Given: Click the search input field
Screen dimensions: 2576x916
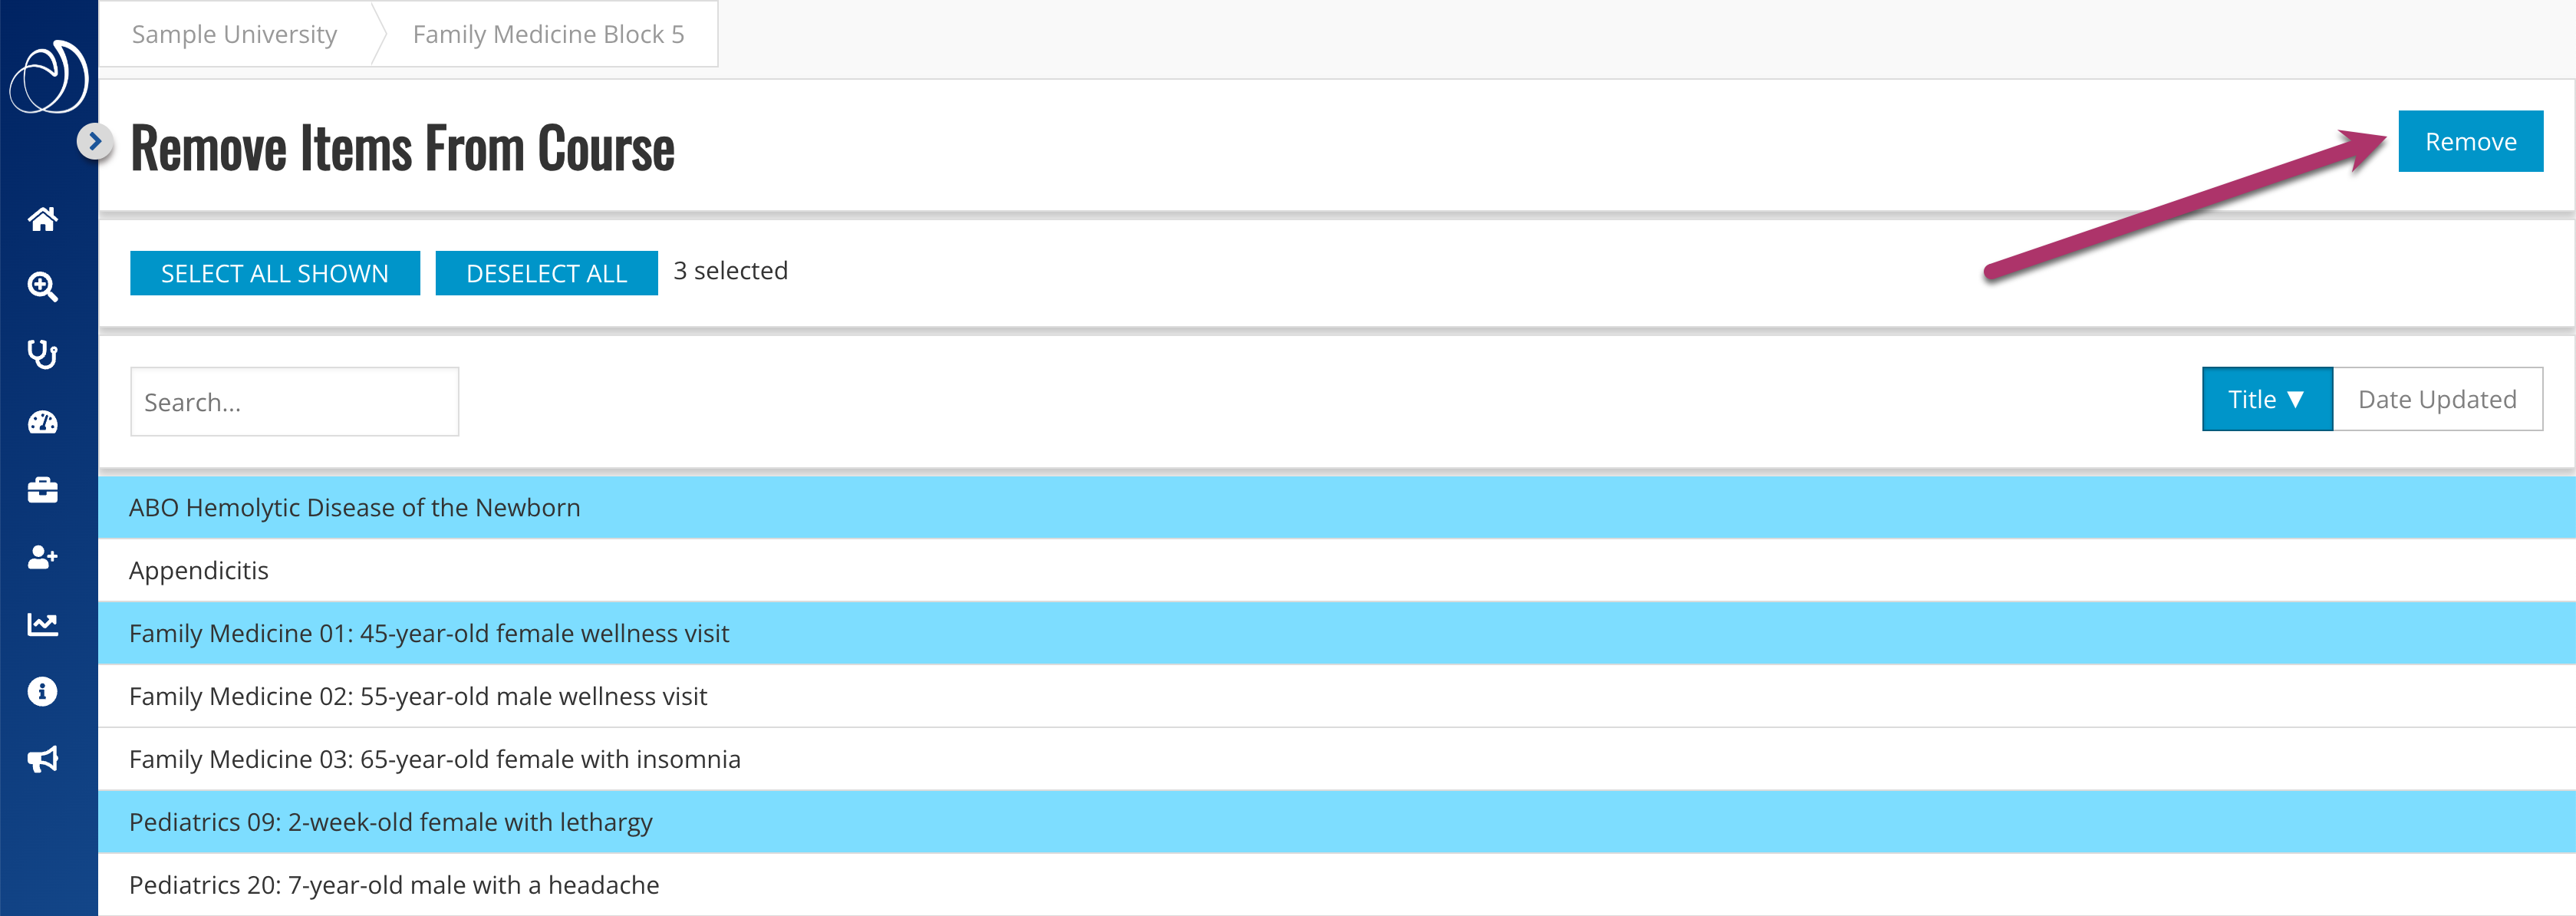Looking at the screenshot, I should point(292,400).
